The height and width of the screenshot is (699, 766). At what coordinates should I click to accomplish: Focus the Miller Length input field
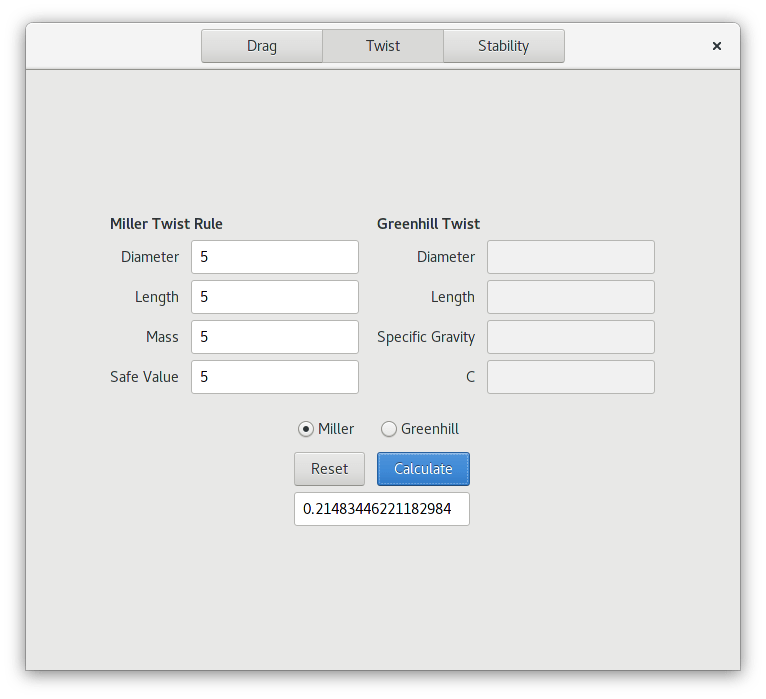pyautogui.click(x=275, y=297)
